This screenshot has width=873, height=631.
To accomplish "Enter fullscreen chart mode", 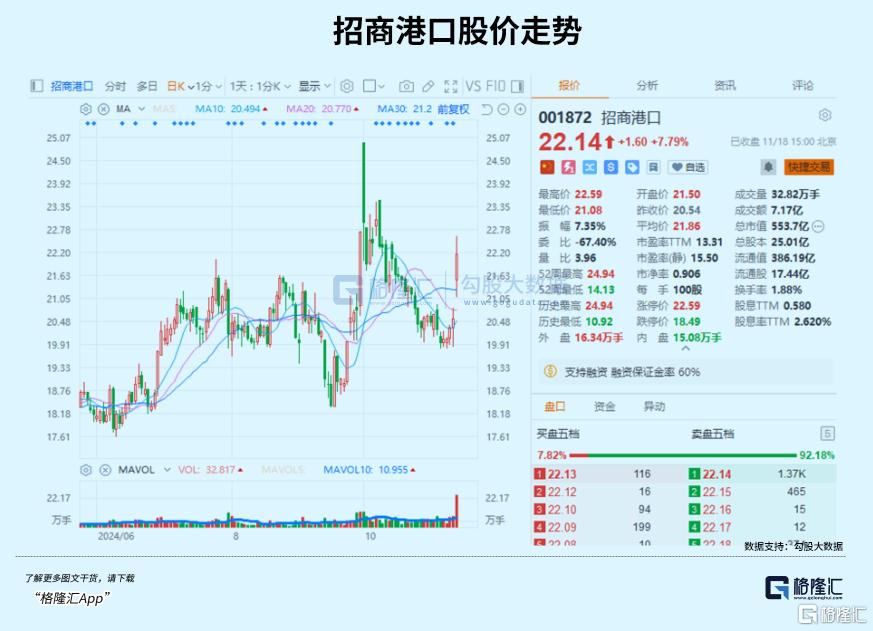I will (450, 86).
